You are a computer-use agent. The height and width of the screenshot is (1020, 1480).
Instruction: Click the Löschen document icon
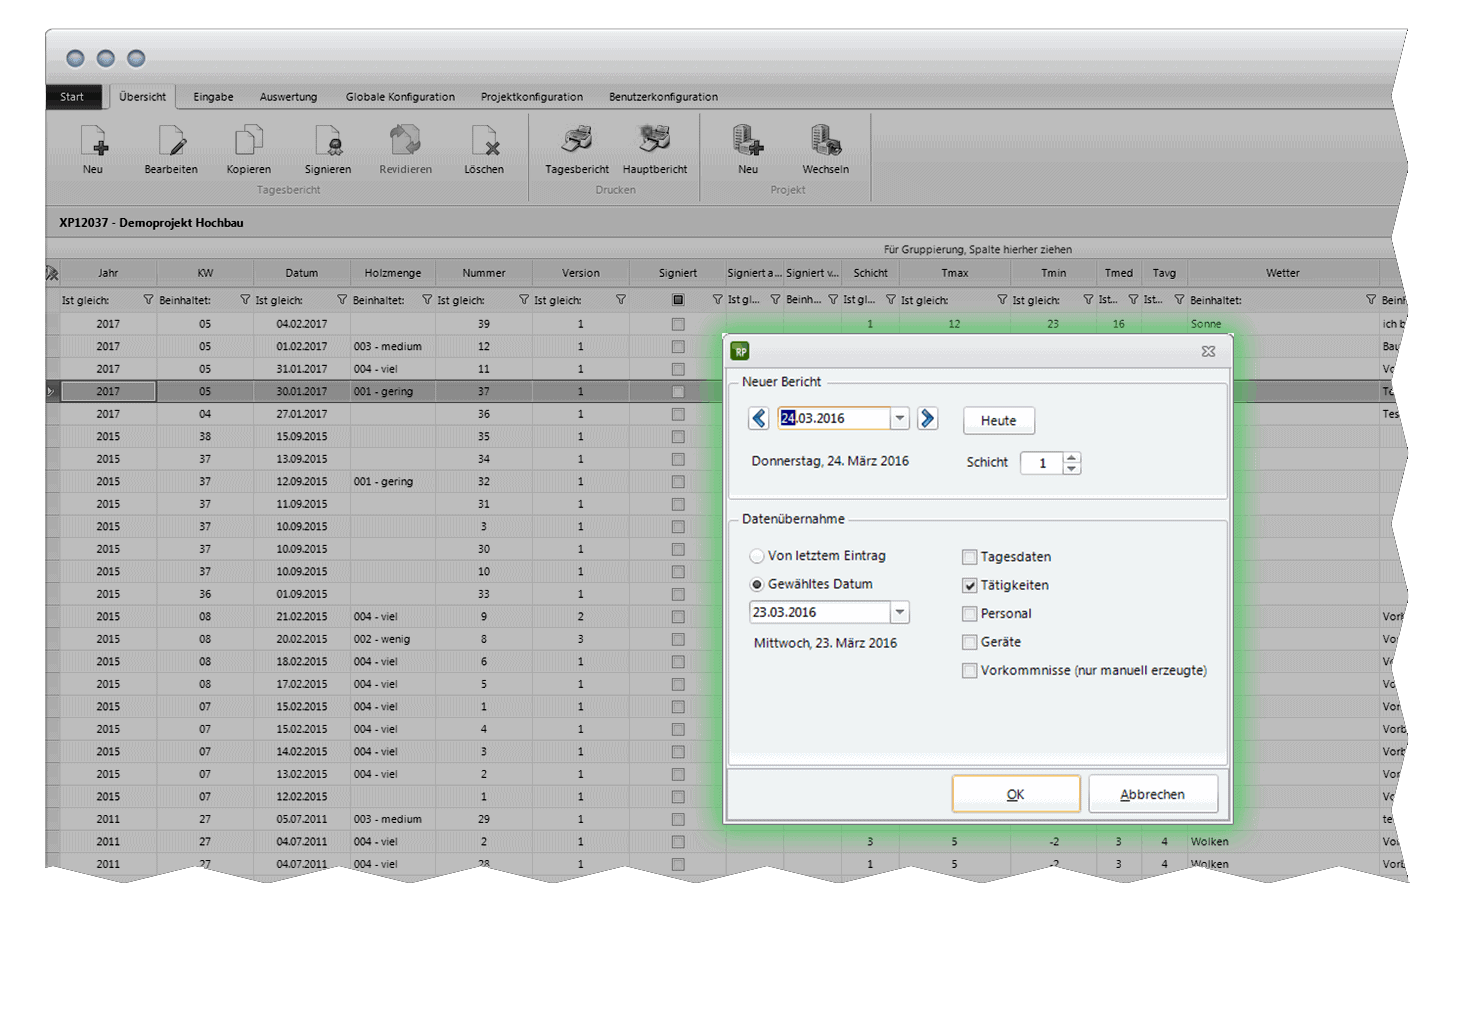pyautogui.click(x=484, y=141)
